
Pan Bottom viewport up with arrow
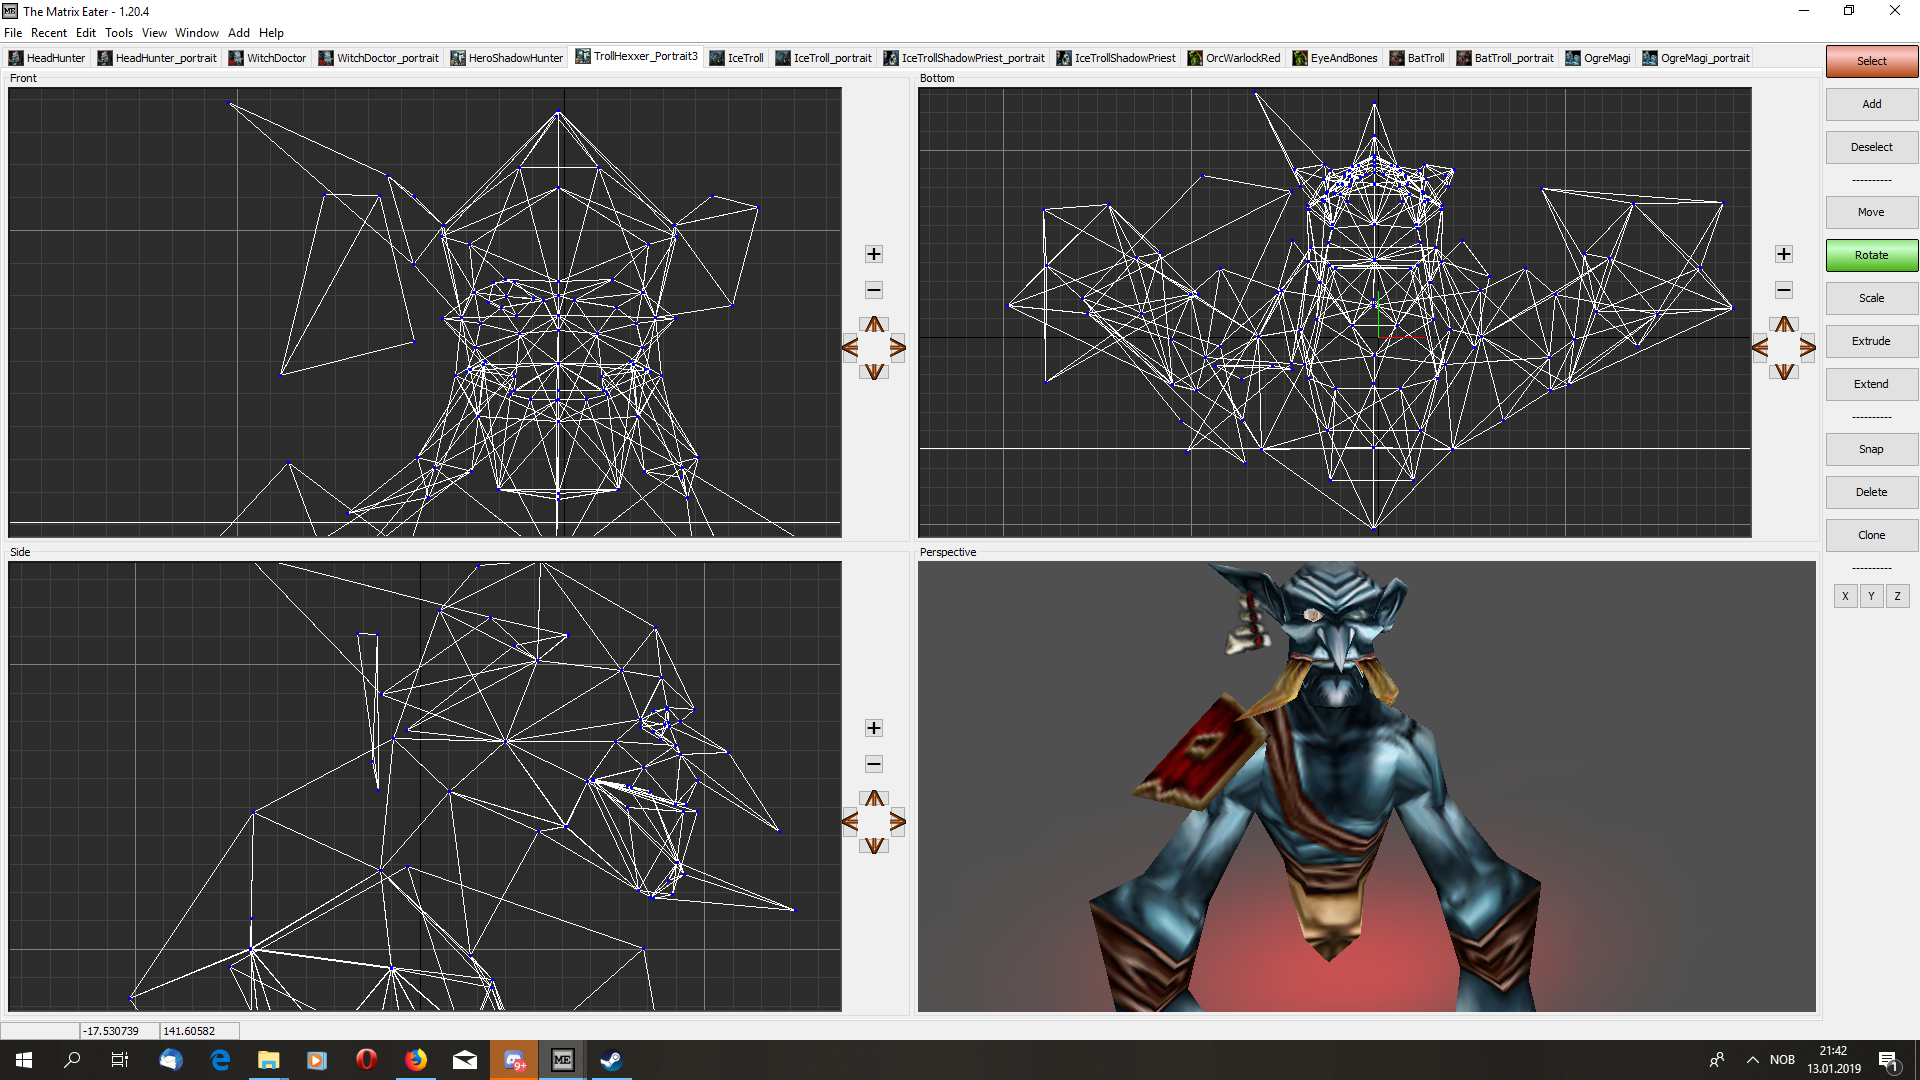pos(1784,324)
